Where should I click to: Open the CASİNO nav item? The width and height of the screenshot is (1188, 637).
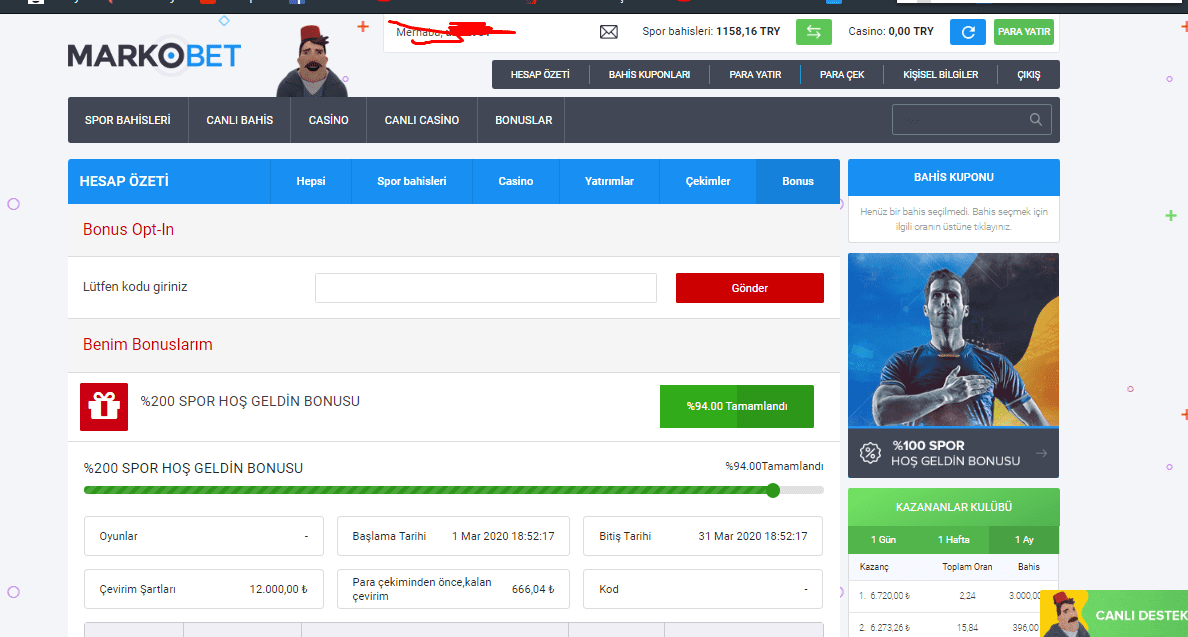pos(328,120)
